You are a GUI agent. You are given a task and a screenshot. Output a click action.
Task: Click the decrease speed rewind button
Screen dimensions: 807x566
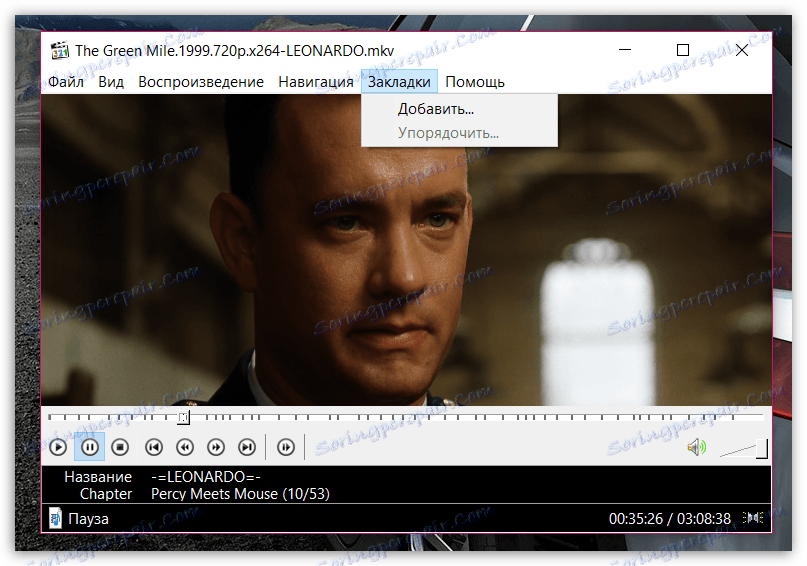(x=185, y=447)
